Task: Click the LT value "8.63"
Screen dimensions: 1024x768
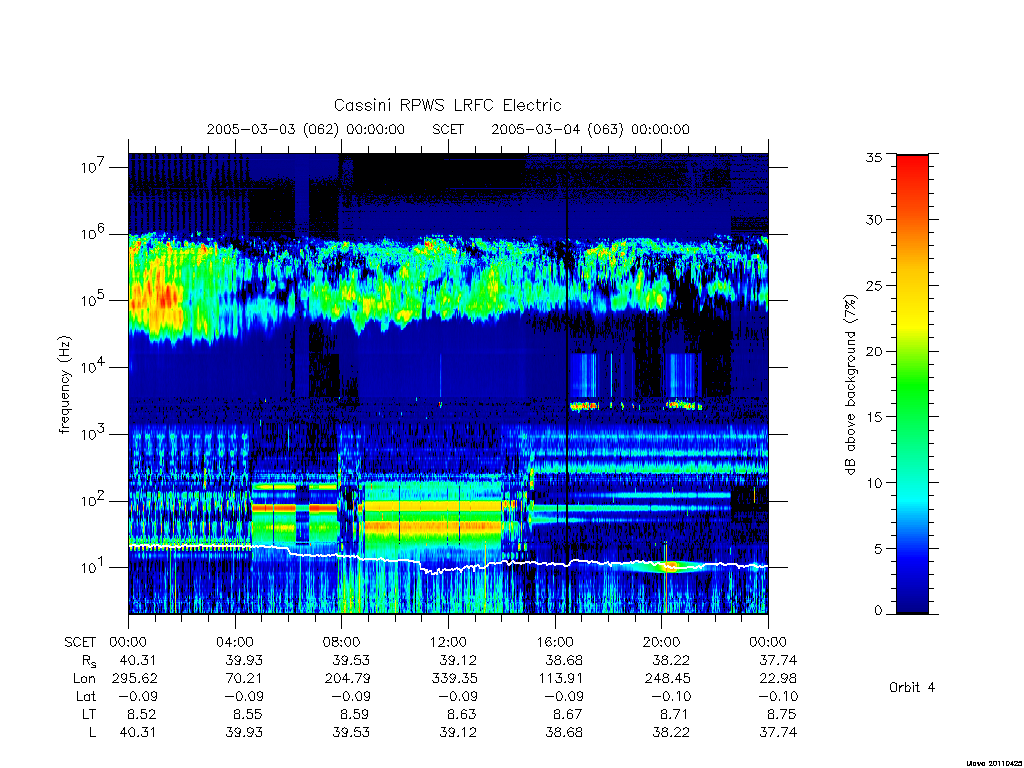Action: tap(461, 714)
